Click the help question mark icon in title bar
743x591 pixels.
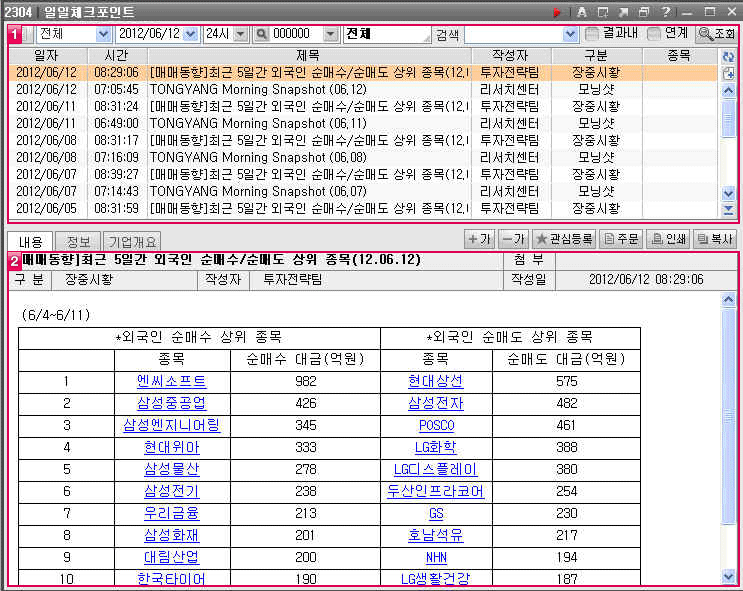665,11
